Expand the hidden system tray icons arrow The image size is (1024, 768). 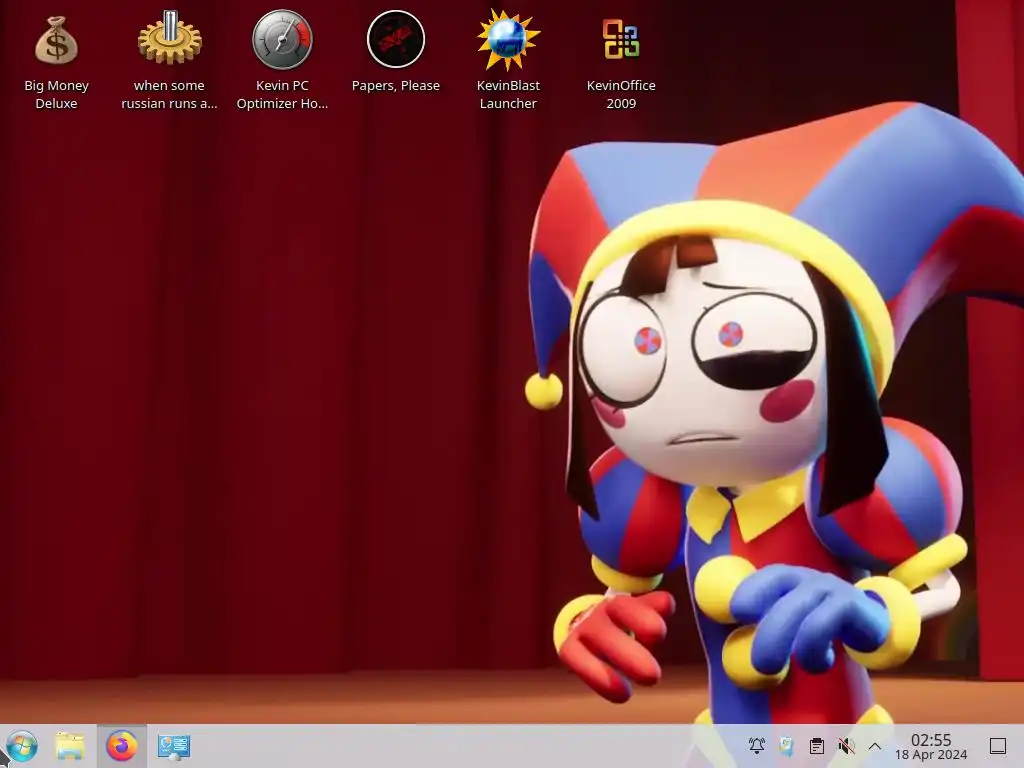[875, 746]
